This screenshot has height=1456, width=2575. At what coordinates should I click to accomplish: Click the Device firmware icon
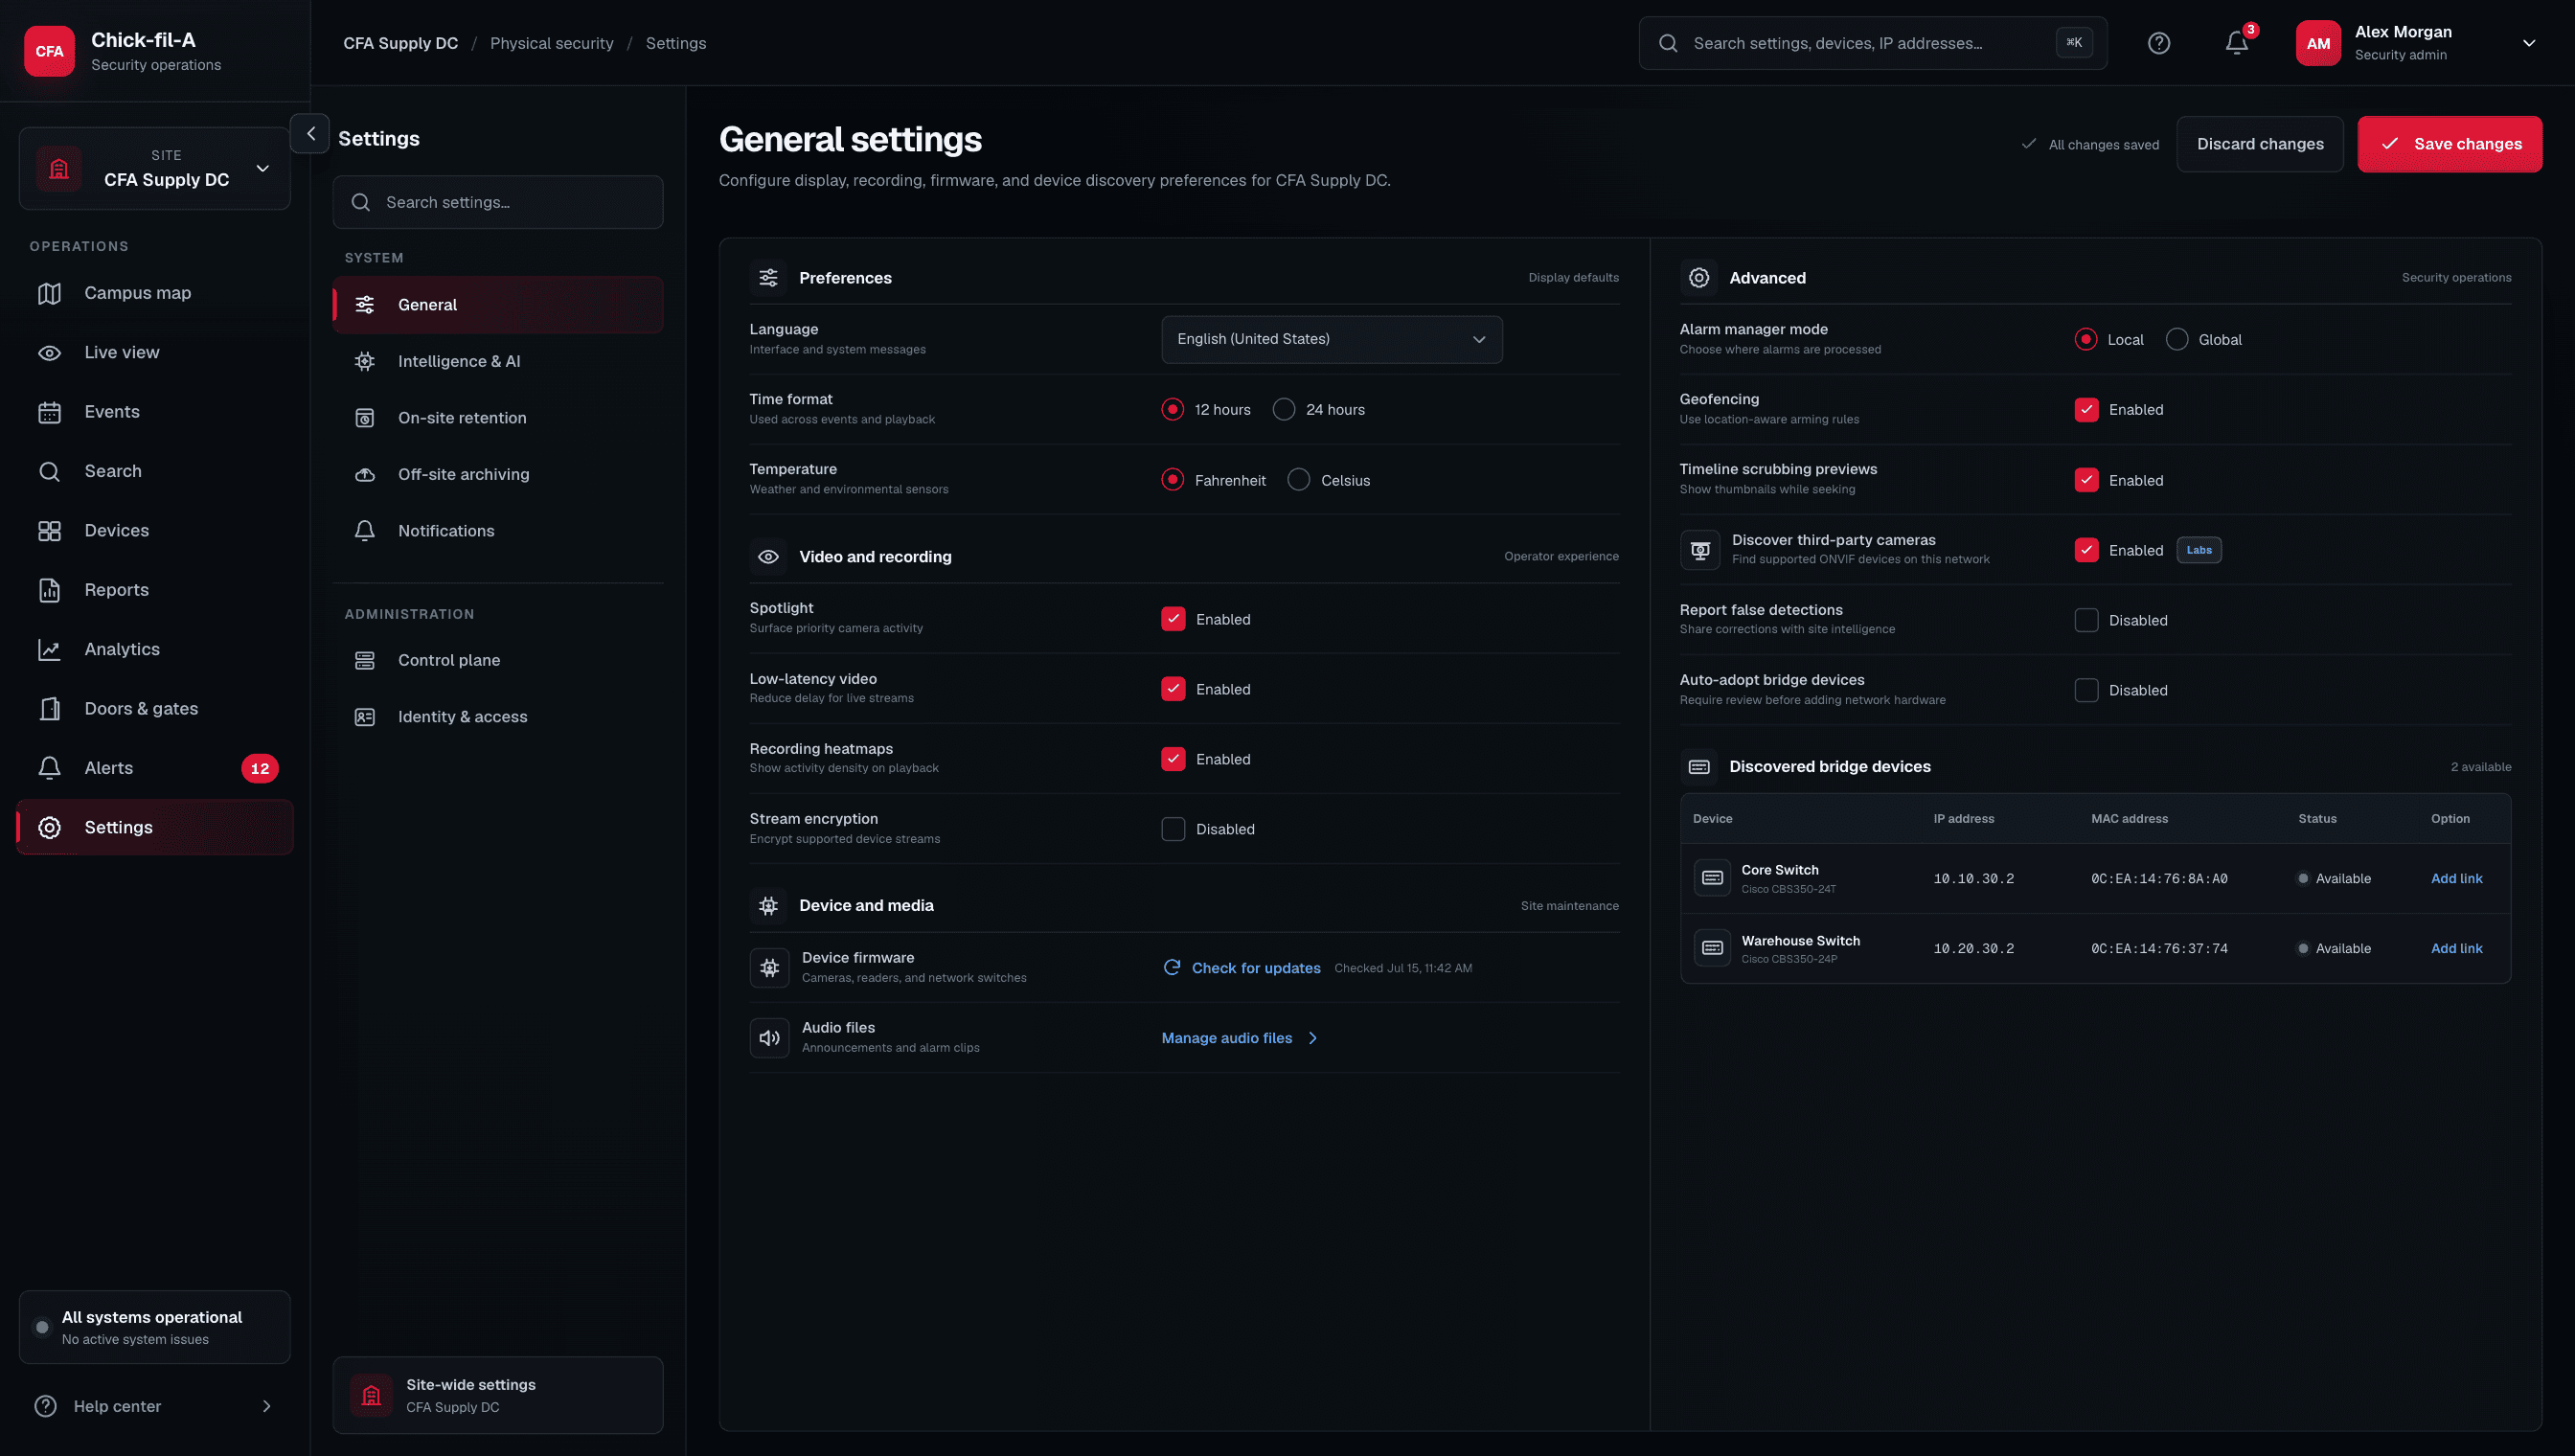click(769, 967)
